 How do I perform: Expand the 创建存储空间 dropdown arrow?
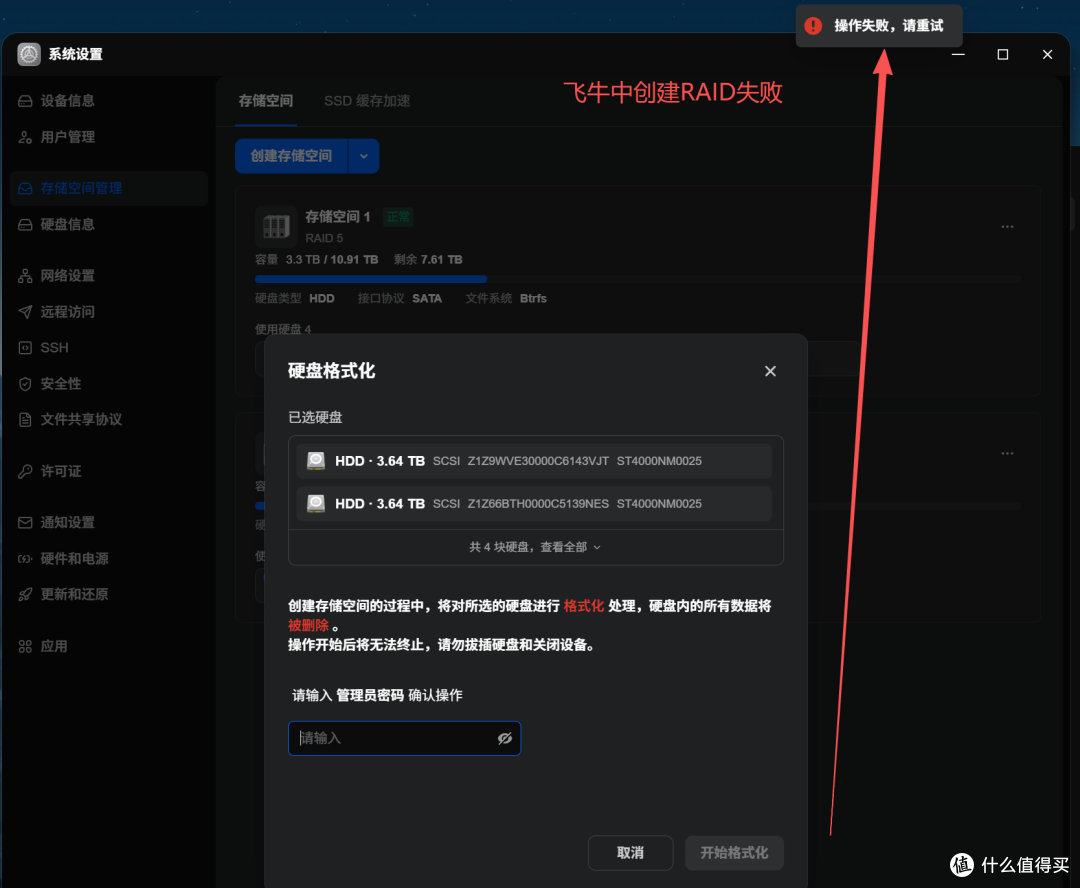click(364, 156)
